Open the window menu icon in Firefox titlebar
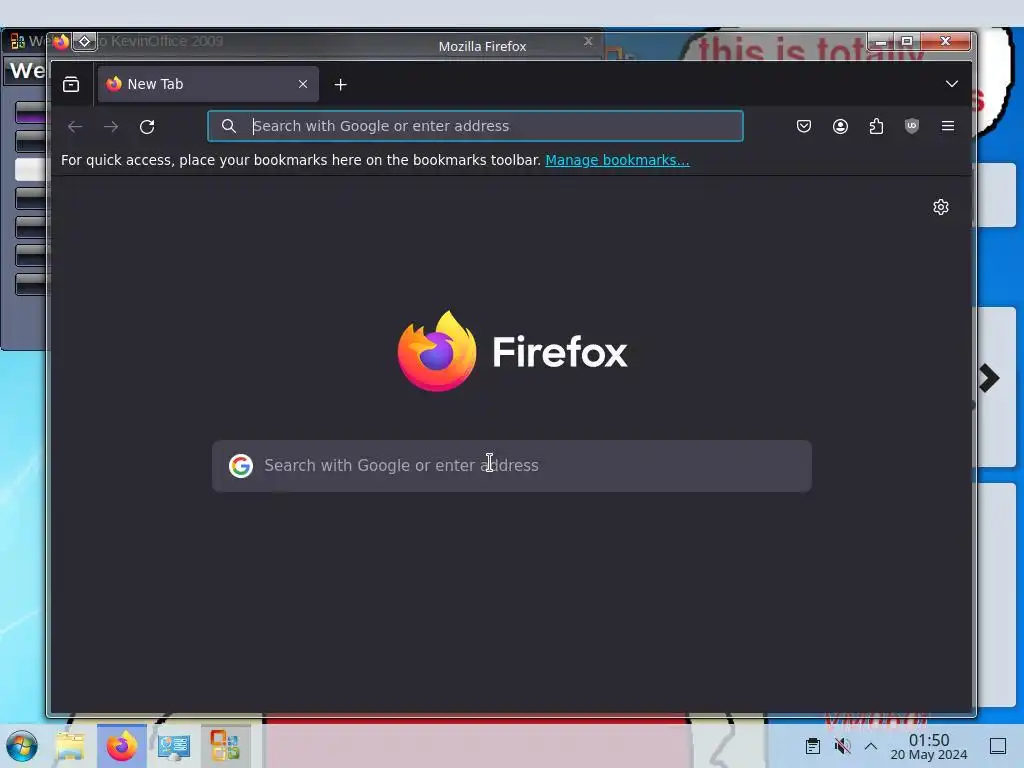 84,41
